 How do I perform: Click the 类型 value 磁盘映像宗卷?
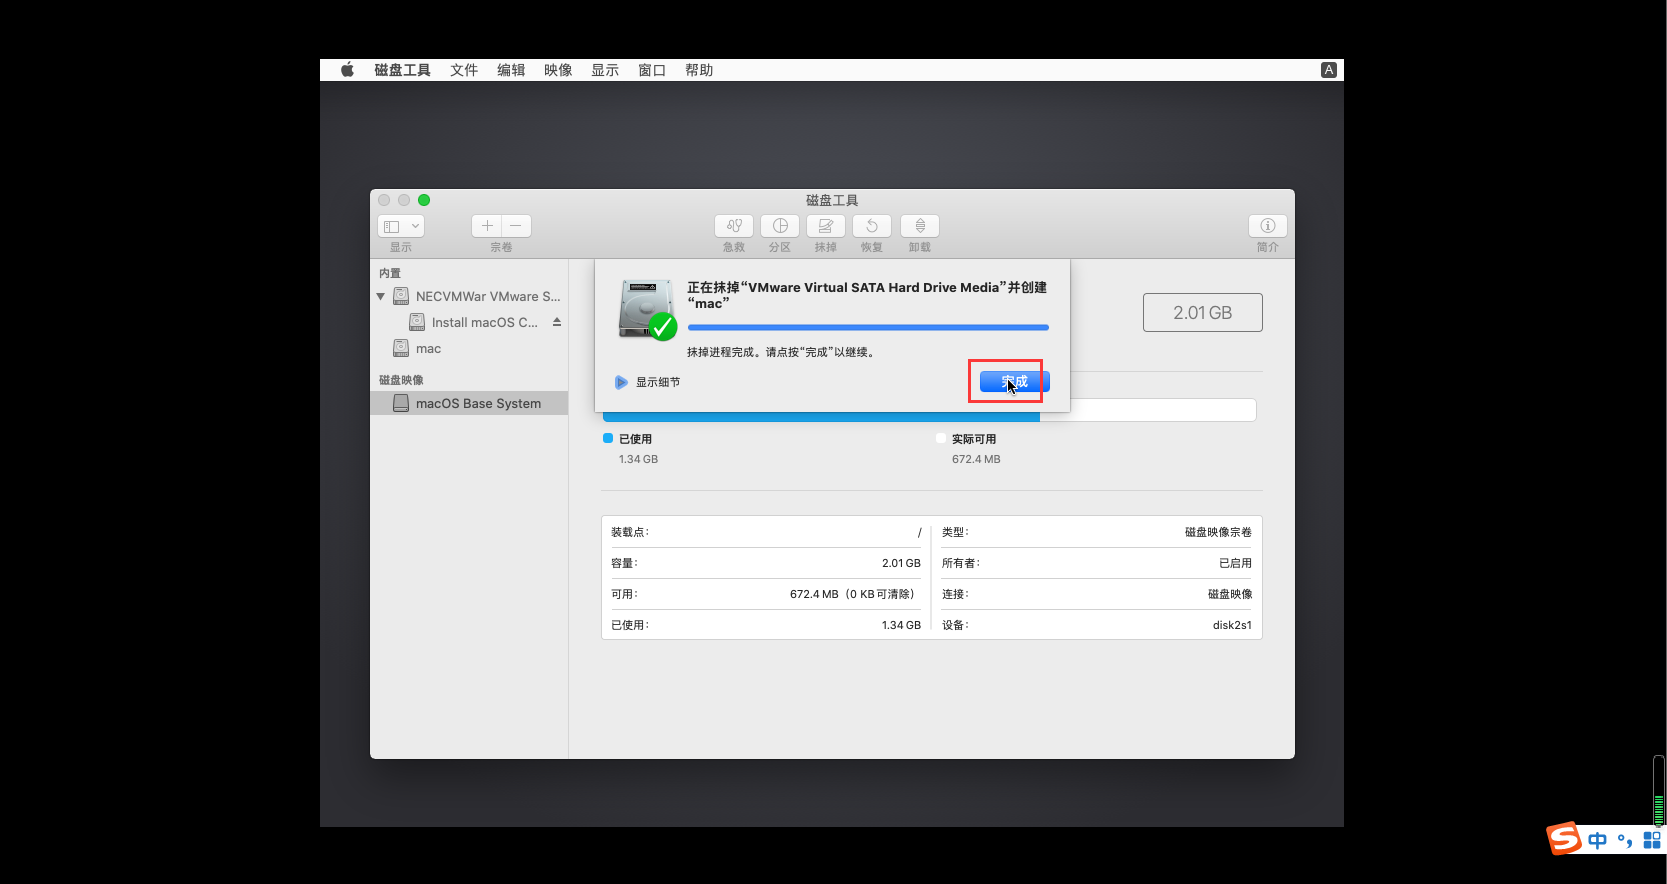(x=1218, y=533)
